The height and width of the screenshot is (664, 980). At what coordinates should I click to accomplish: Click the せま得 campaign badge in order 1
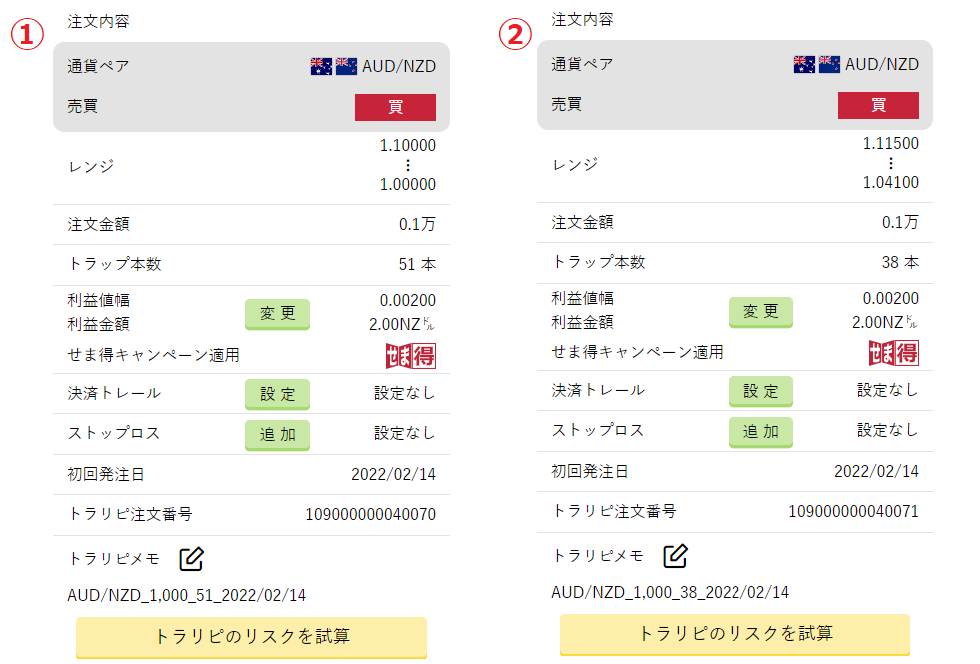click(411, 356)
